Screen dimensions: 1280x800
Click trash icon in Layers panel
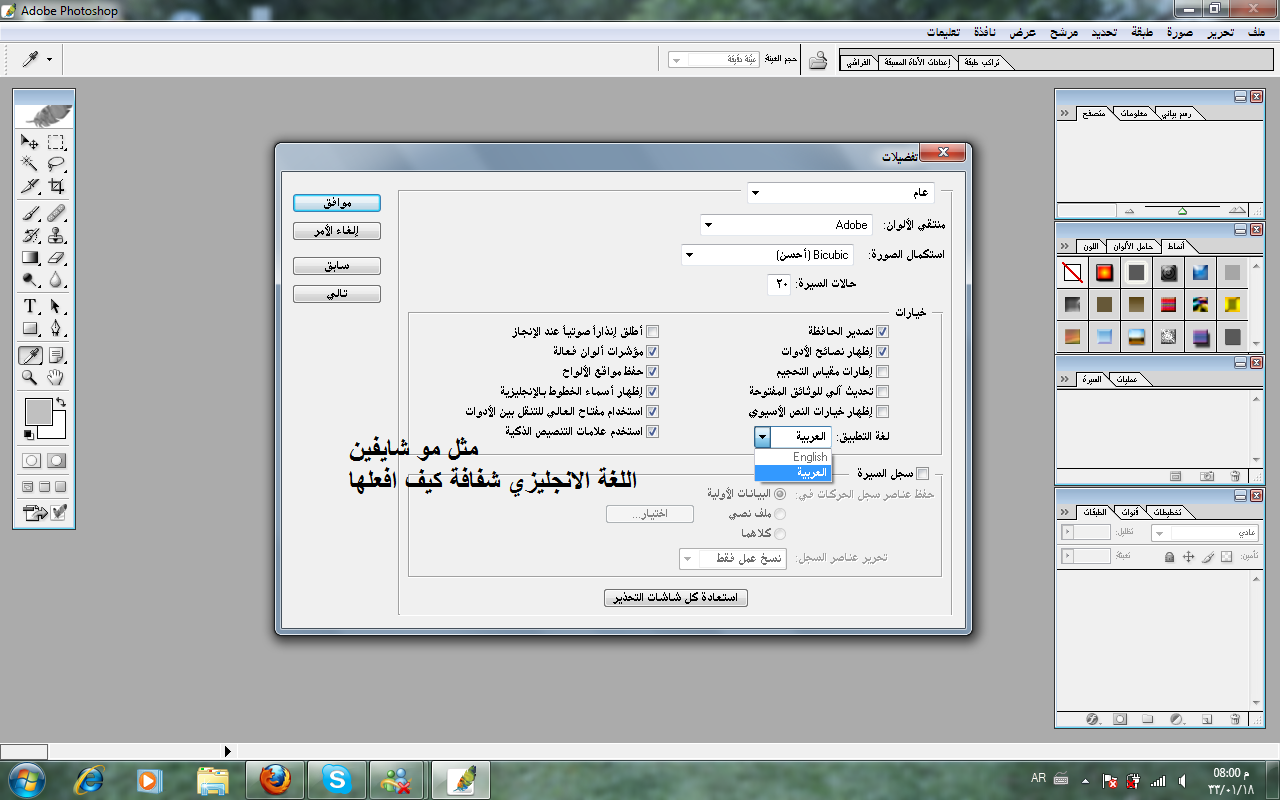1235,718
